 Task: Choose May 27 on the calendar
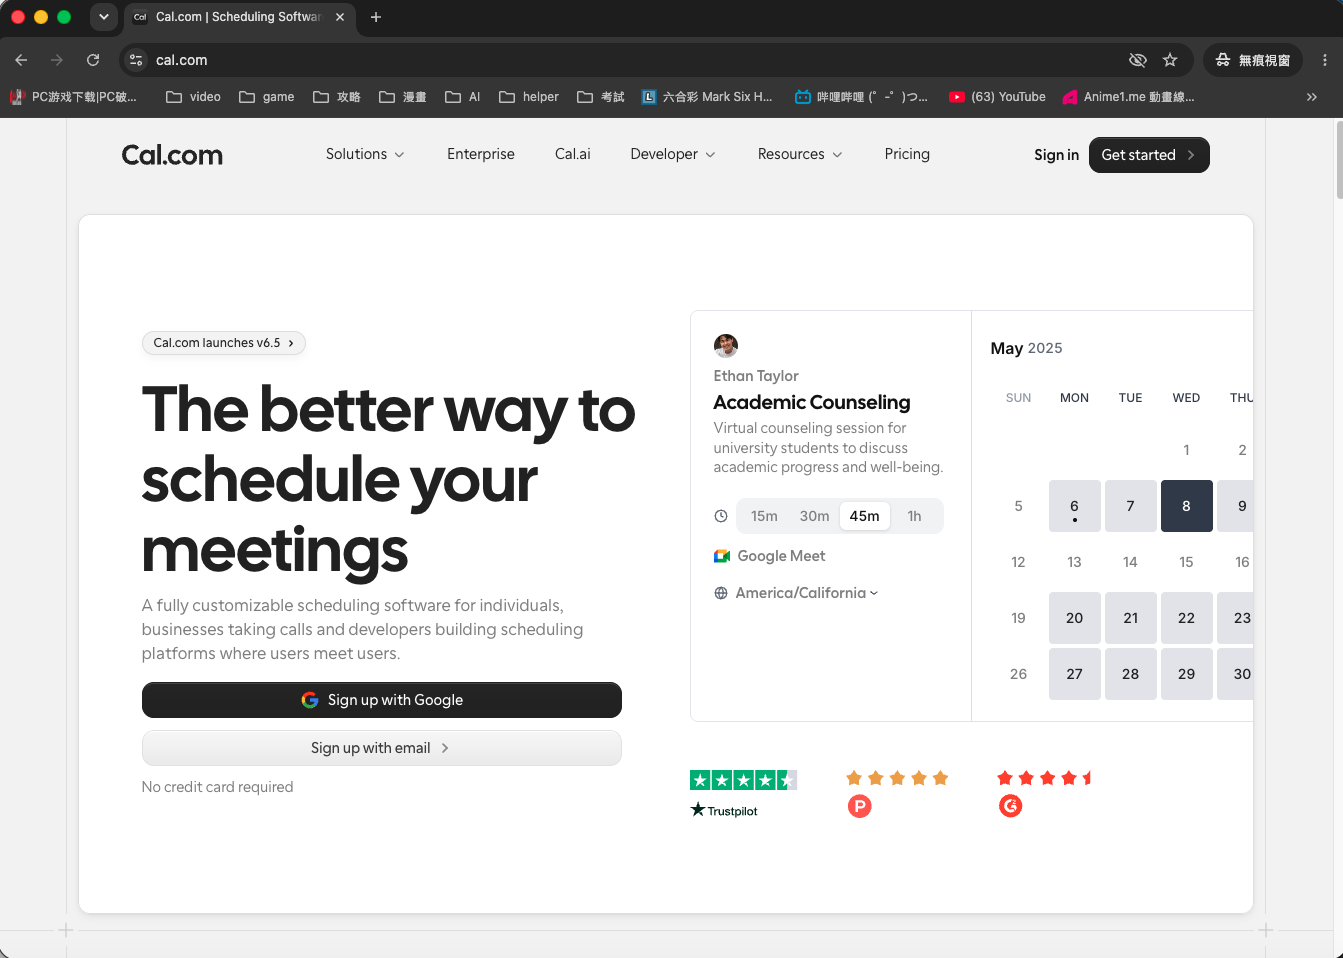coord(1075,674)
